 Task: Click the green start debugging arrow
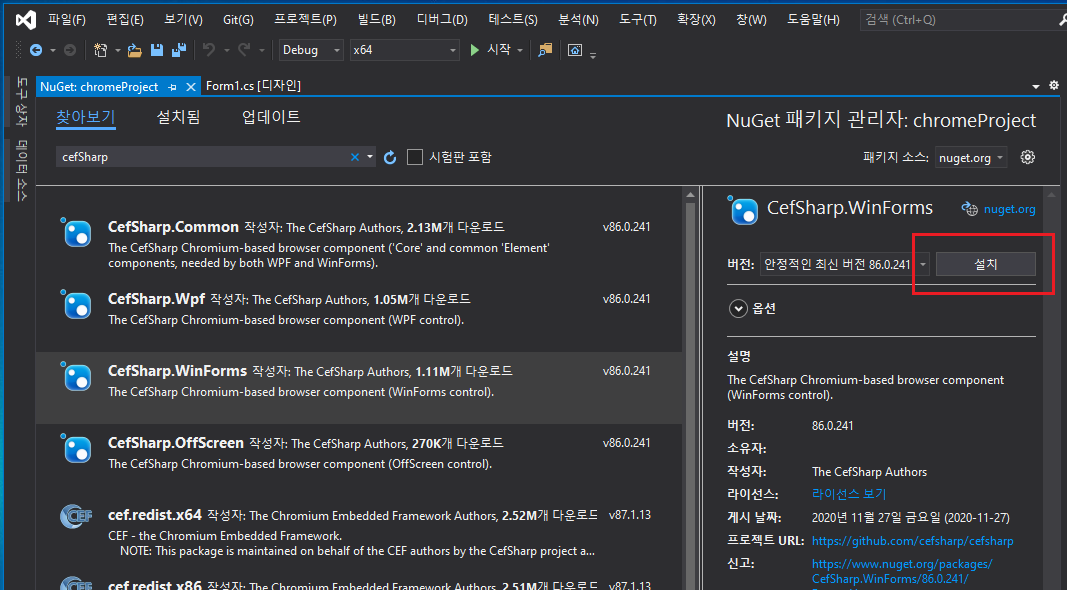point(474,50)
